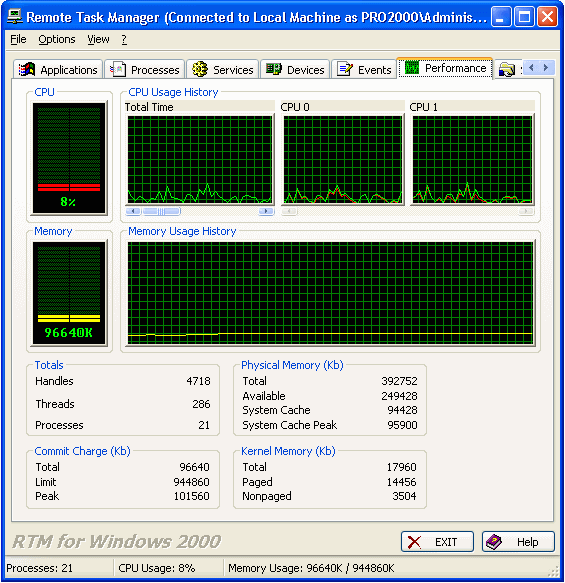Click the Total Time CPU graph
The width and height of the screenshot is (565, 583).
pyautogui.click(x=200, y=160)
